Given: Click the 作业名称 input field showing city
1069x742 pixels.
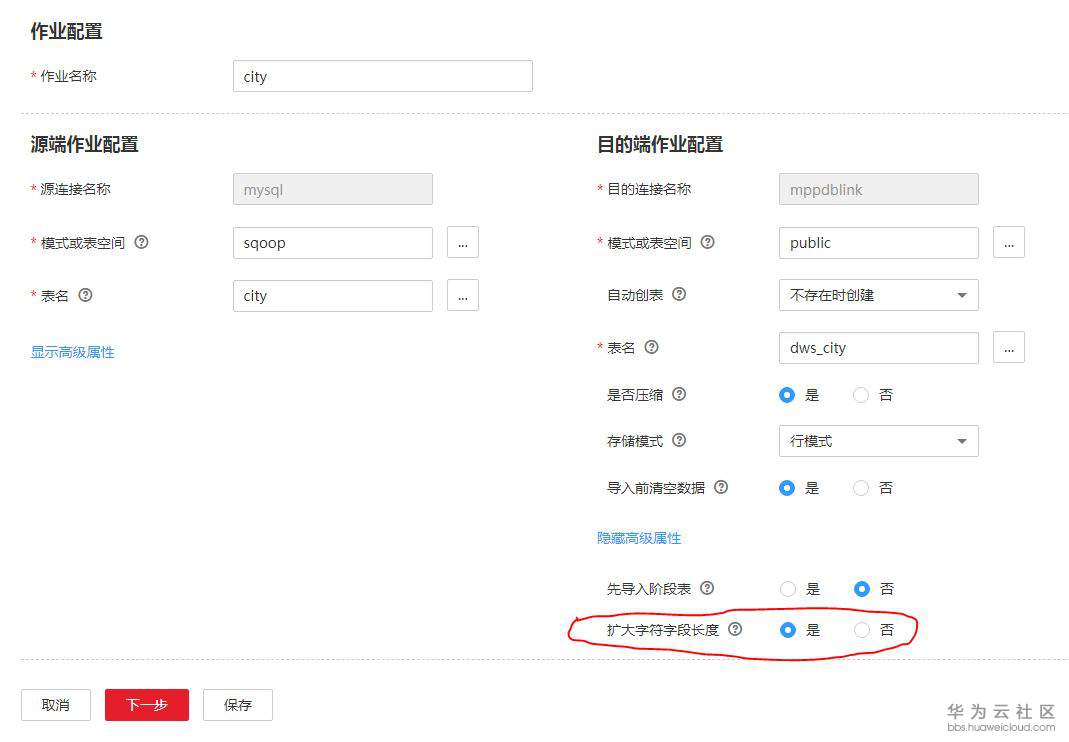Looking at the screenshot, I should click(x=382, y=75).
